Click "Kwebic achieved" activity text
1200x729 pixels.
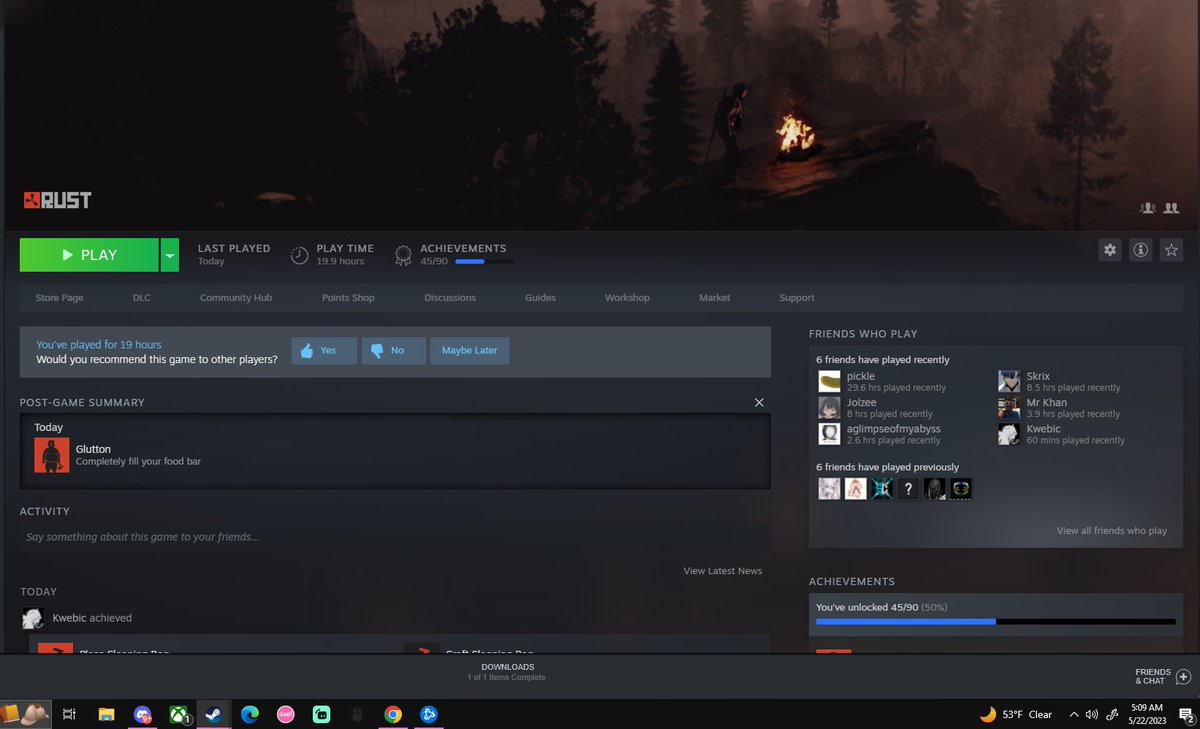(x=92, y=618)
